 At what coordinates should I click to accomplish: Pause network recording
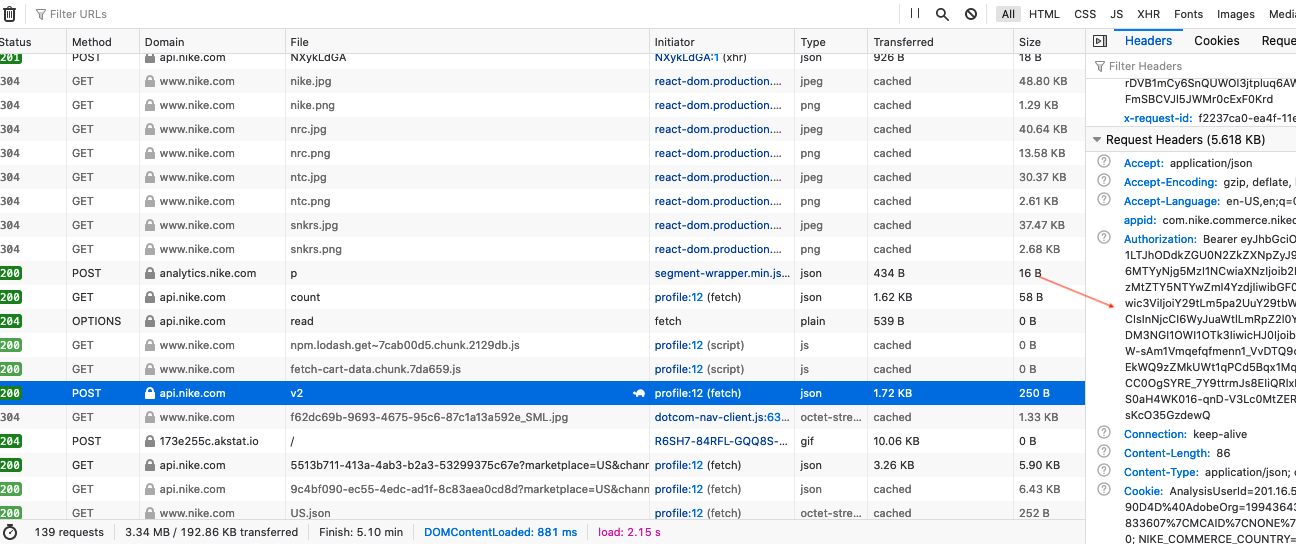[915, 14]
